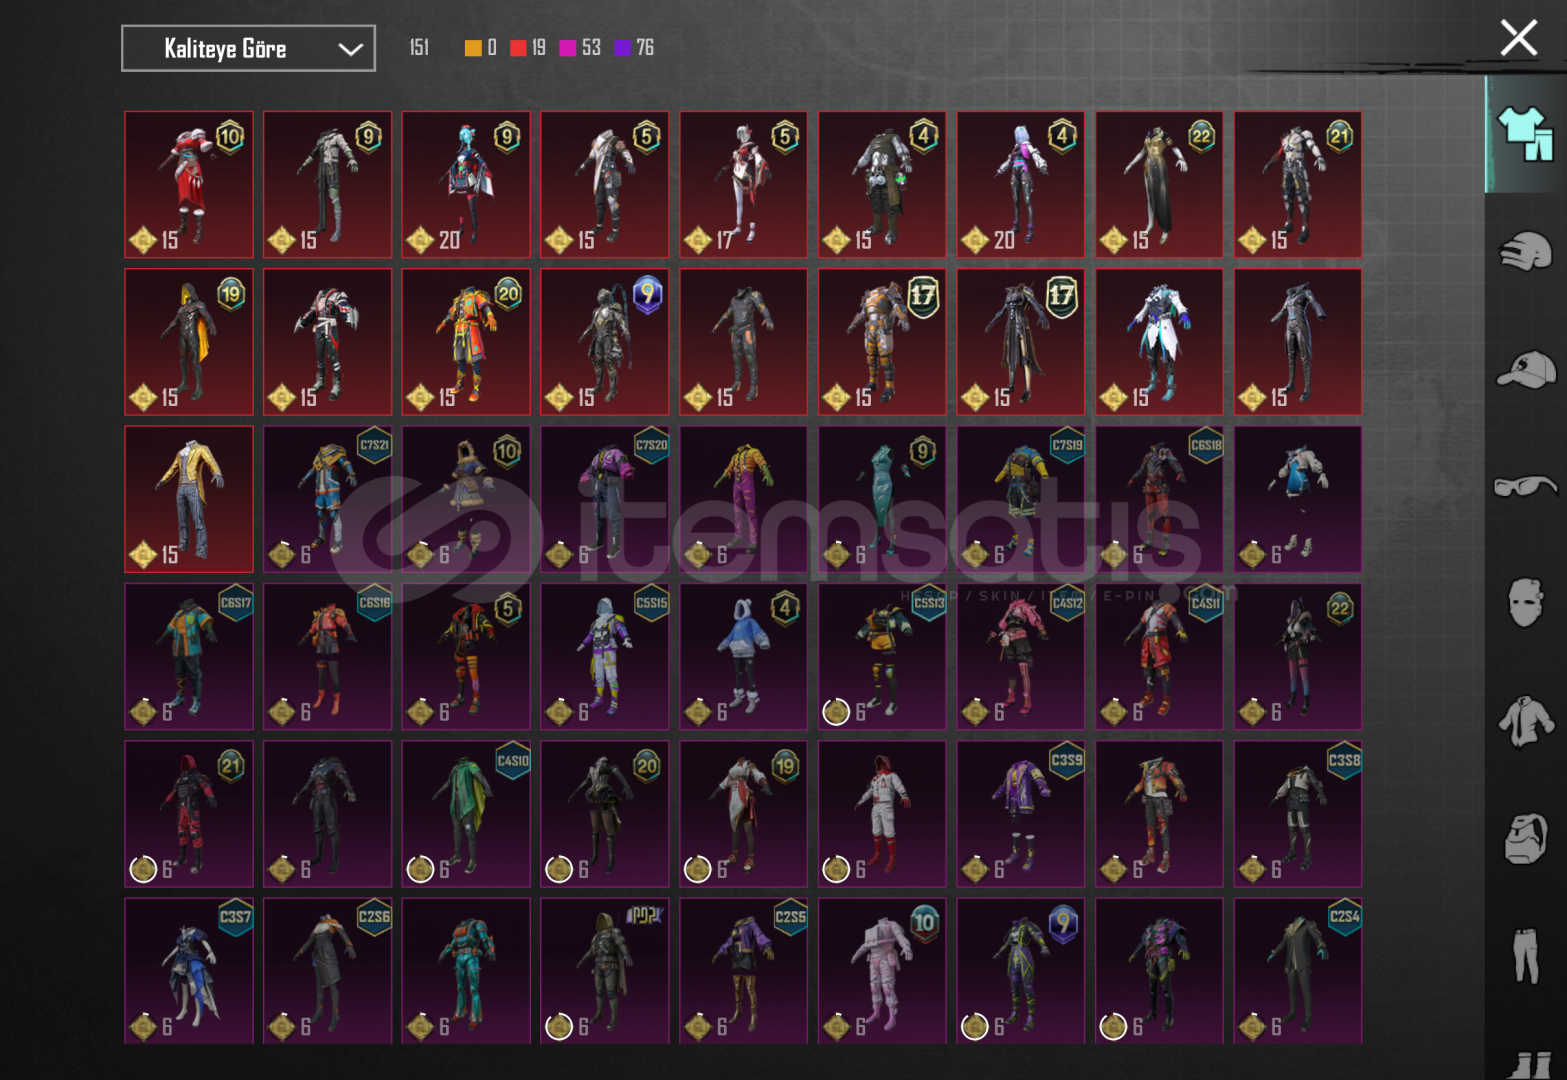Pick the outfit priced 17 with badge 5
The width and height of the screenshot is (1567, 1080).
point(744,184)
